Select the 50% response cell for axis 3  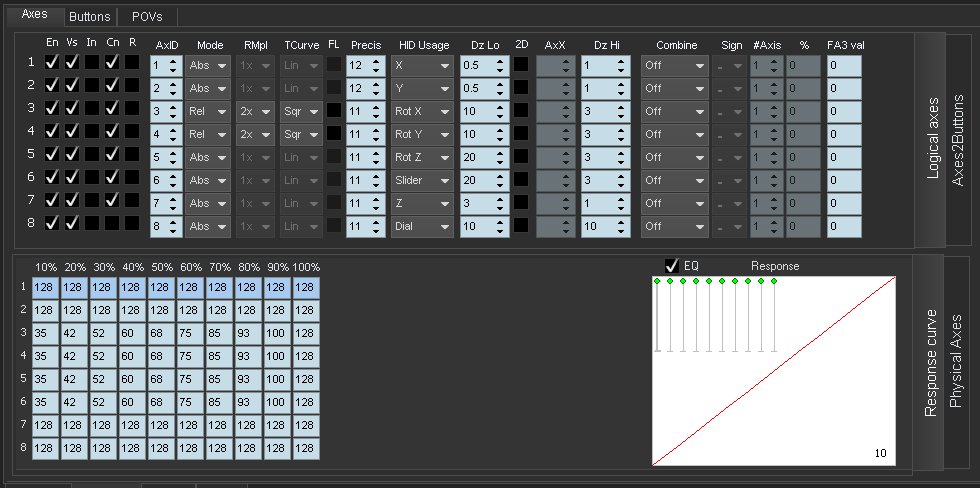[162, 331]
